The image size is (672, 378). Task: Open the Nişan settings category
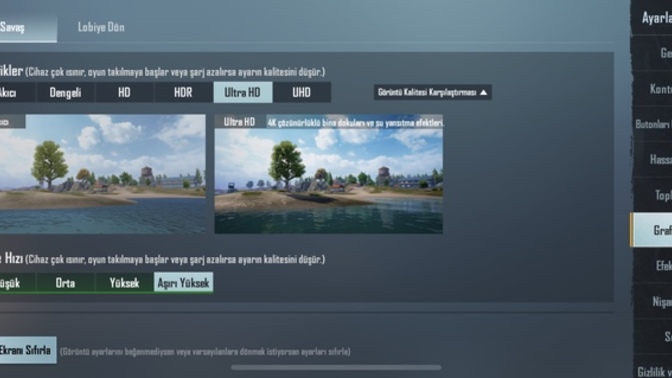[x=653, y=301]
